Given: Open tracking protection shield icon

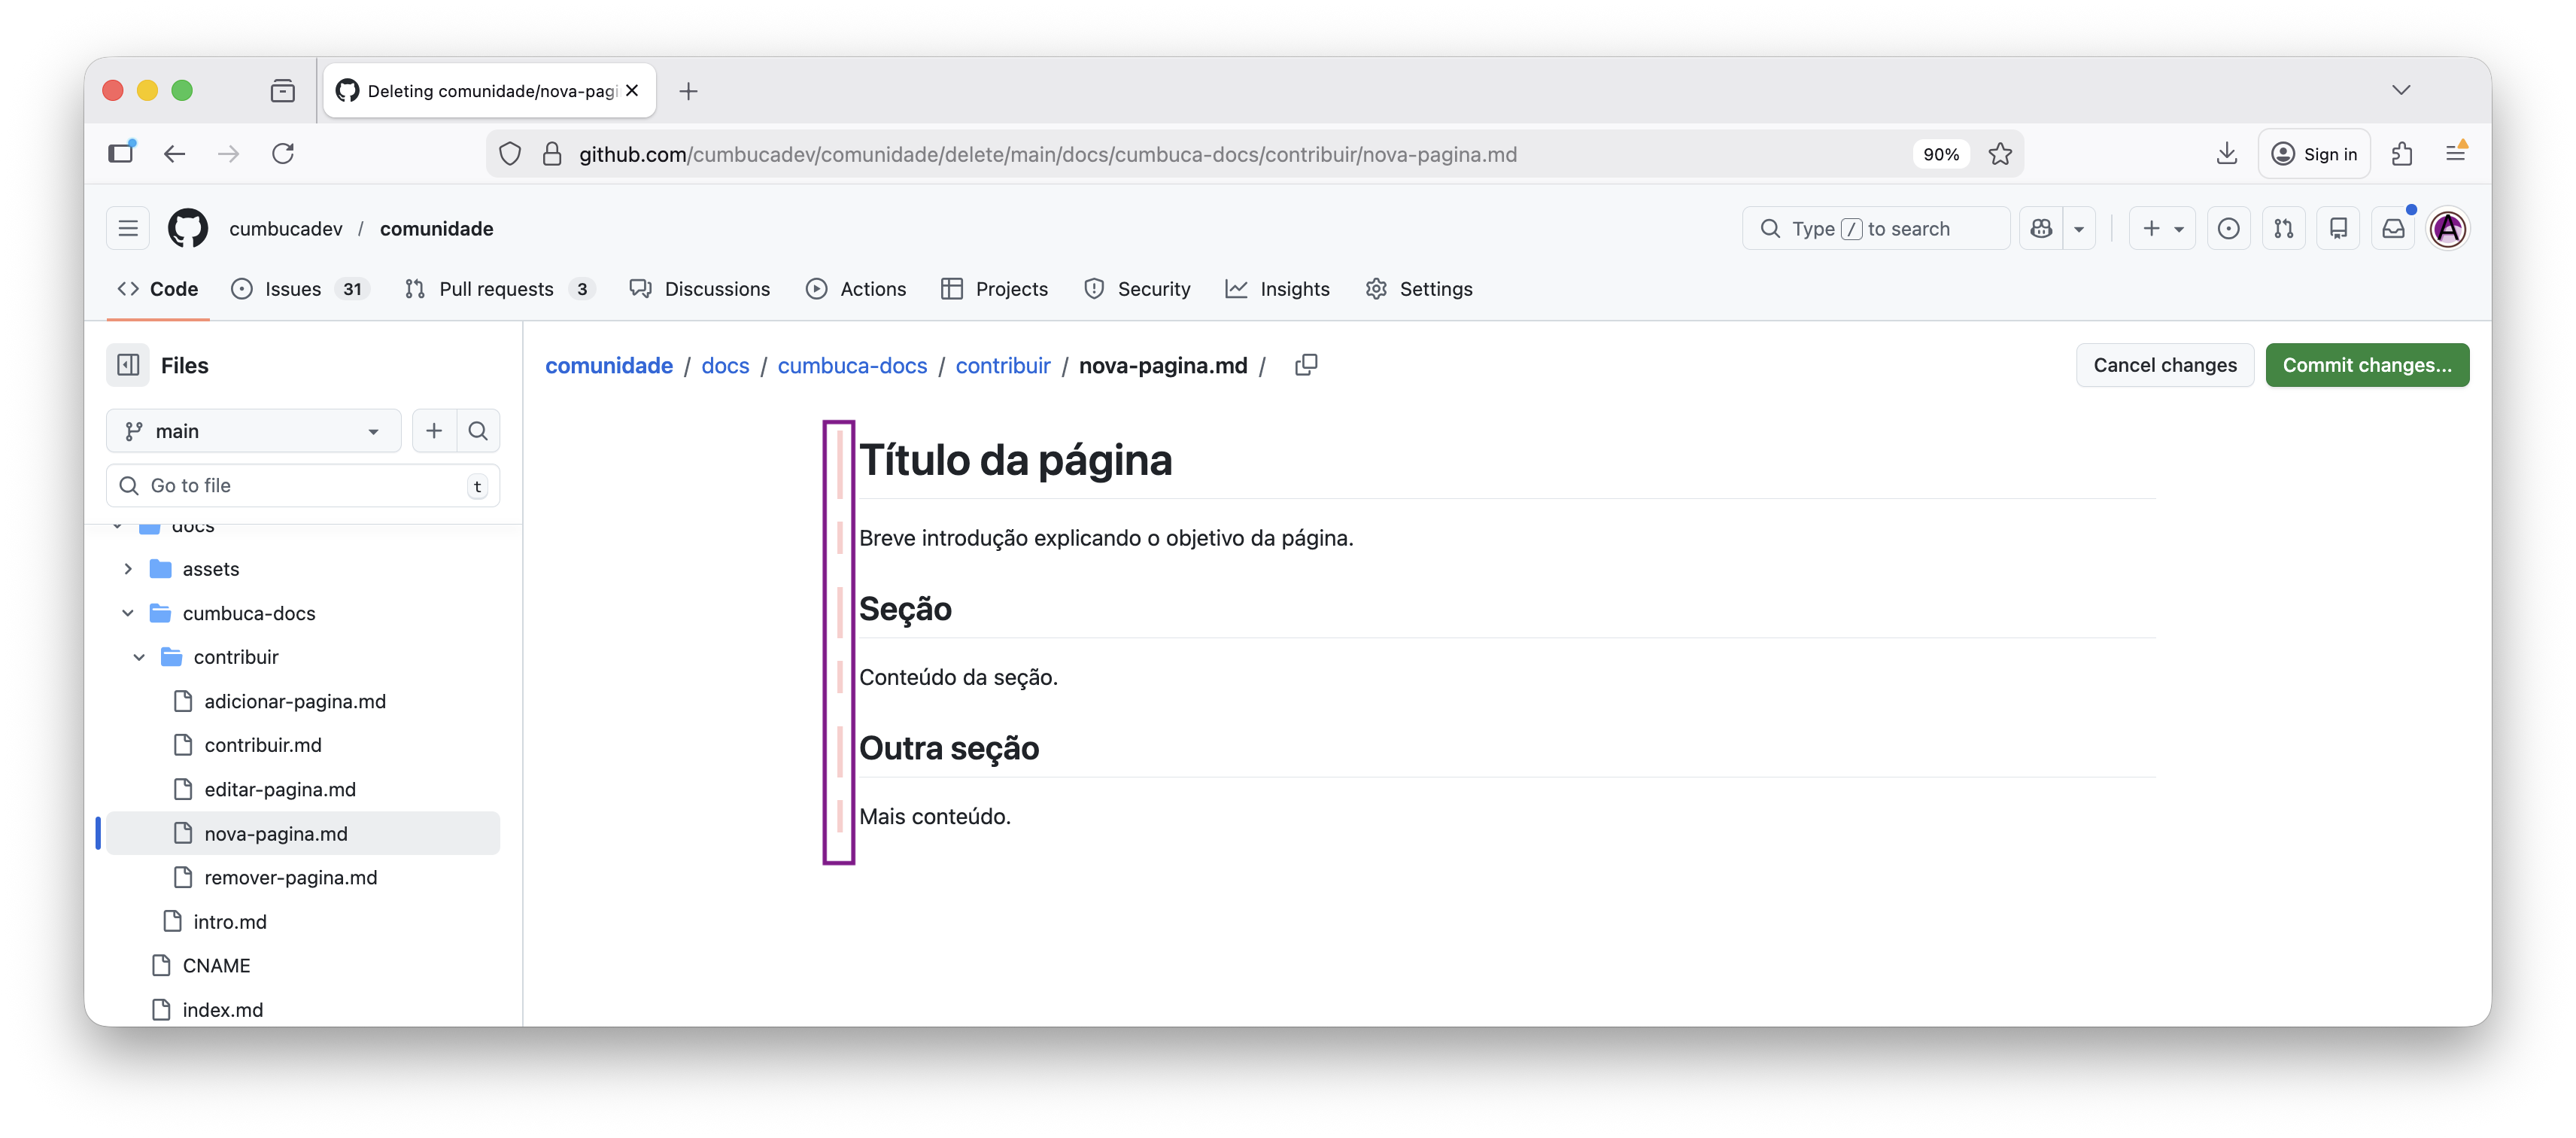Looking at the screenshot, I should [x=510, y=154].
